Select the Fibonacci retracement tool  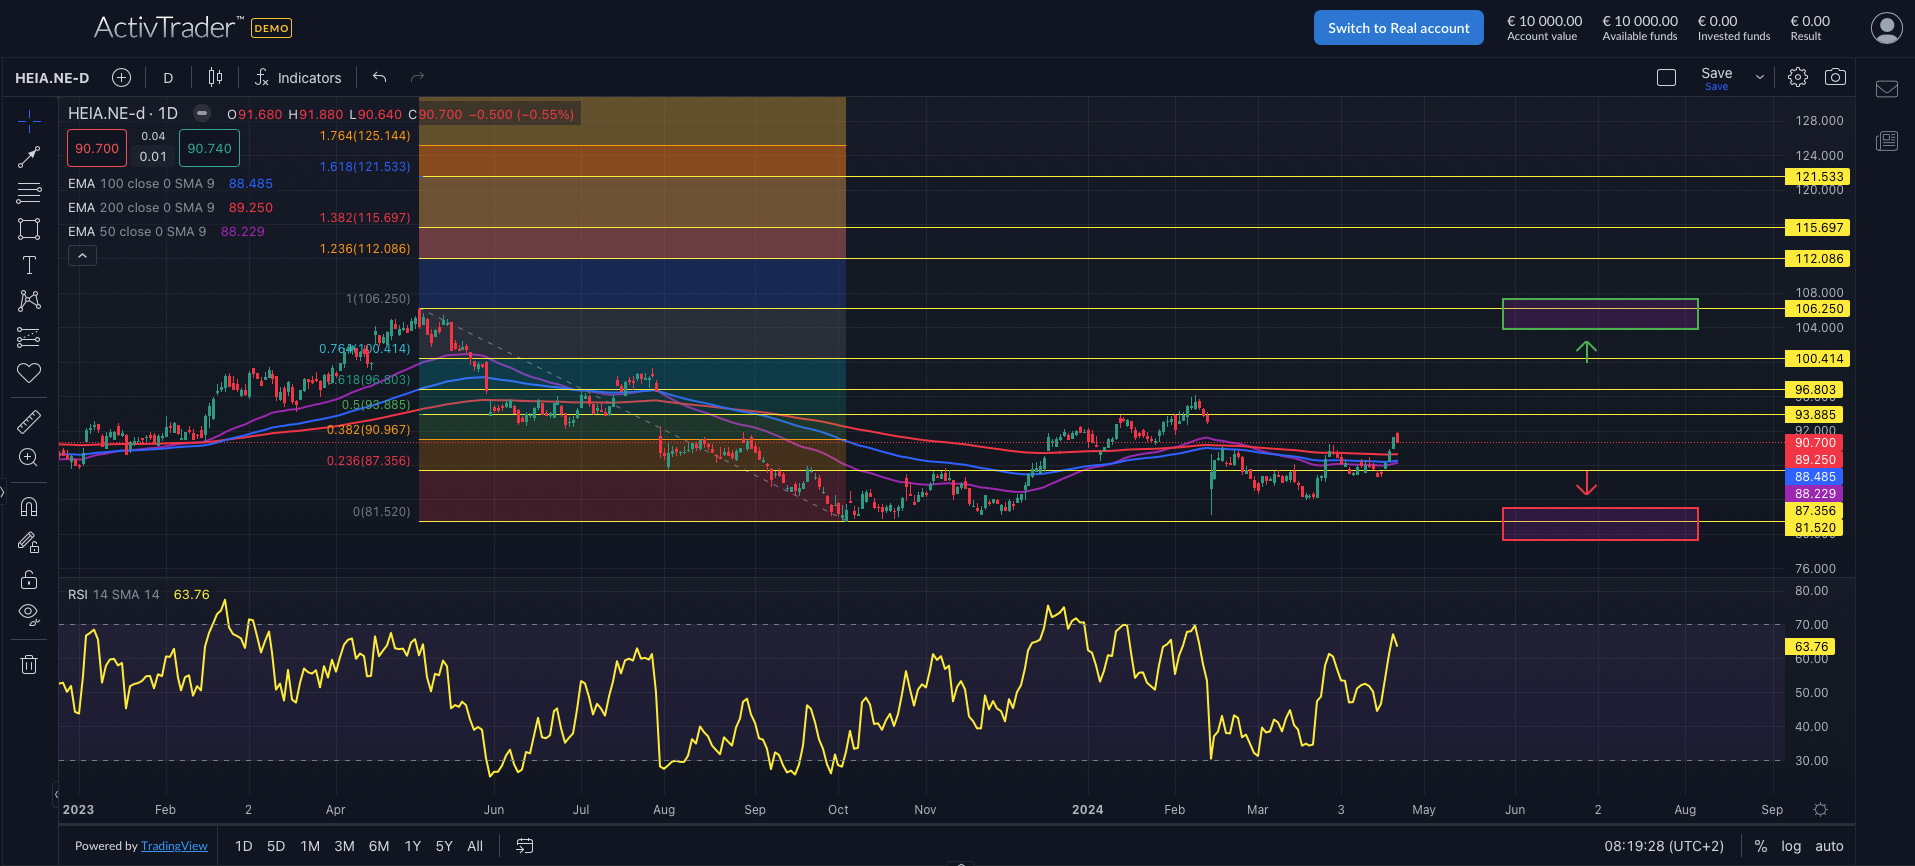[x=29, y=192]
